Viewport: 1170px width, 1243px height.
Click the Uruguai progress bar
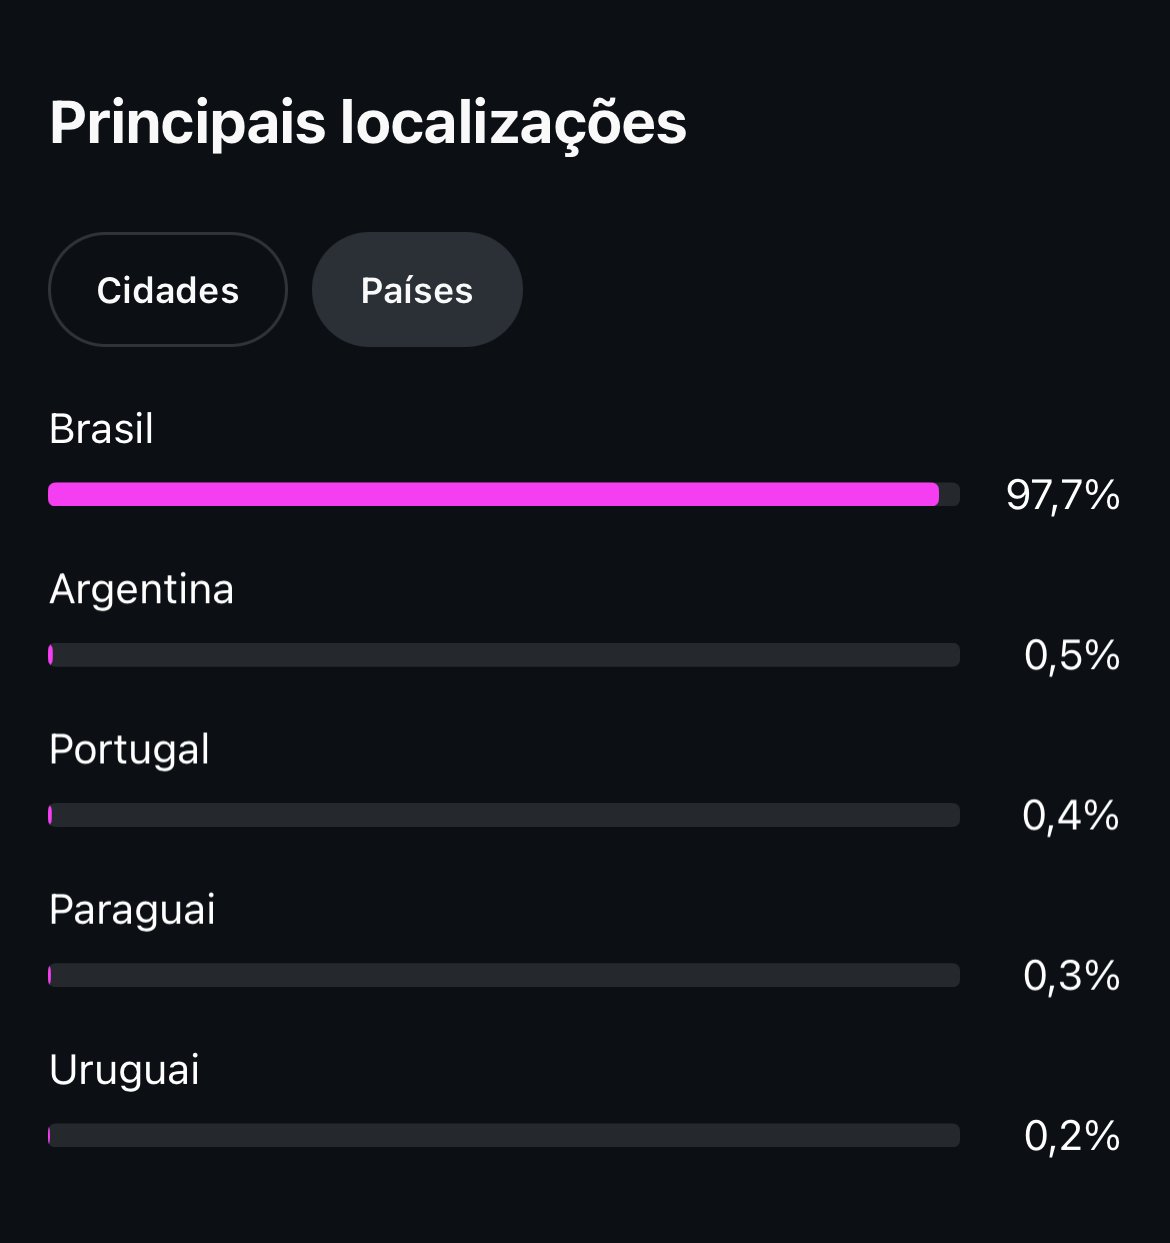click(504, 1135)
